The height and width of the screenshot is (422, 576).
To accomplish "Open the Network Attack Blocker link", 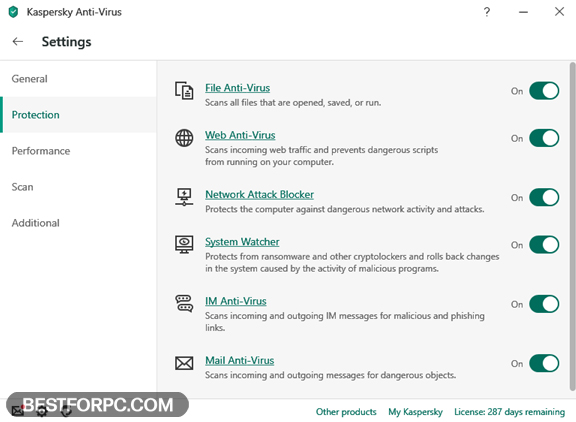I will pyautogui.click(x=259, y=194).
